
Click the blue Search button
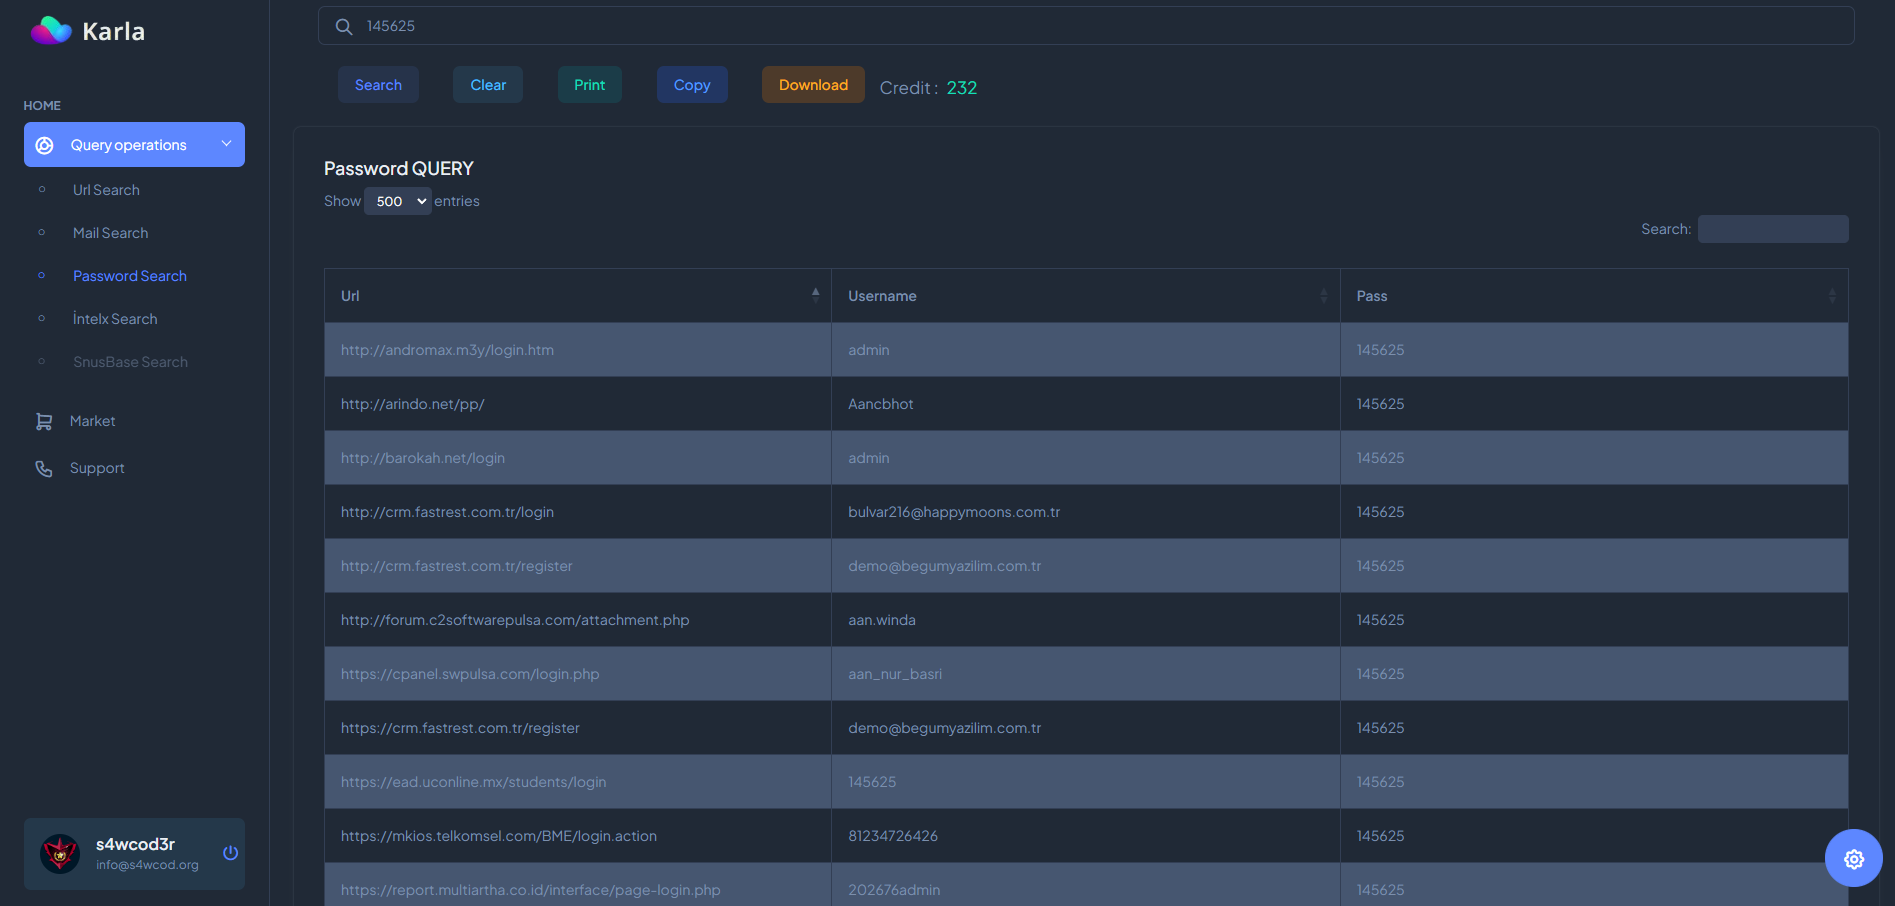(x=378, y=85)
